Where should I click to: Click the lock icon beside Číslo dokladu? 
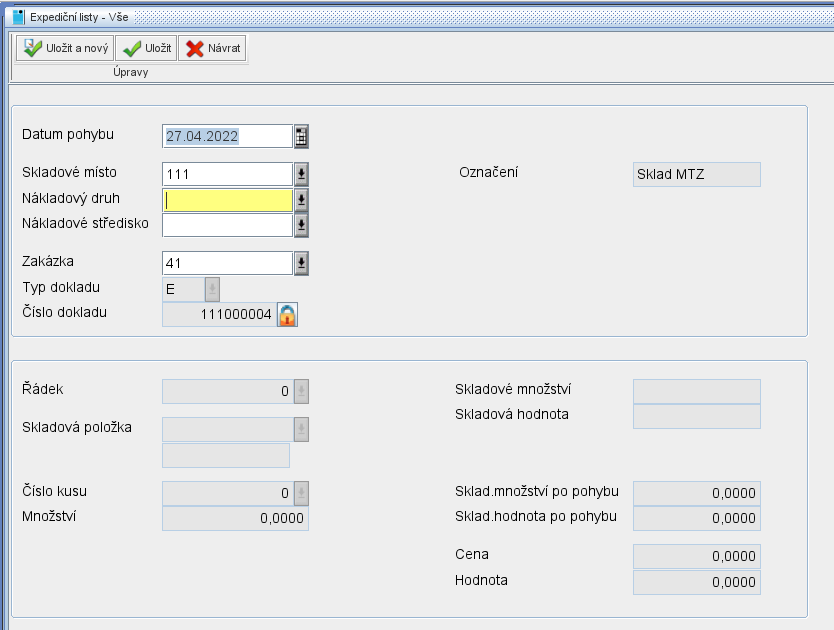(288, 315)
